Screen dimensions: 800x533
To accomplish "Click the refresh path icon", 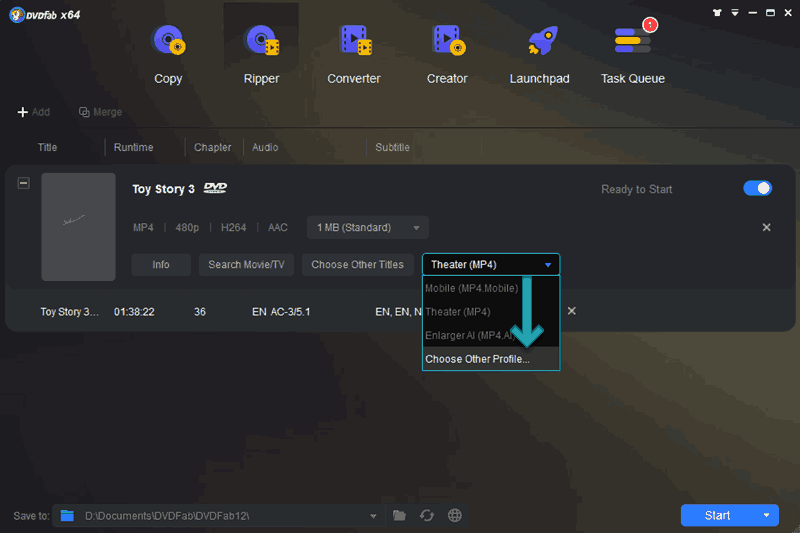I will pyautogui.click(x=427, y=516).
